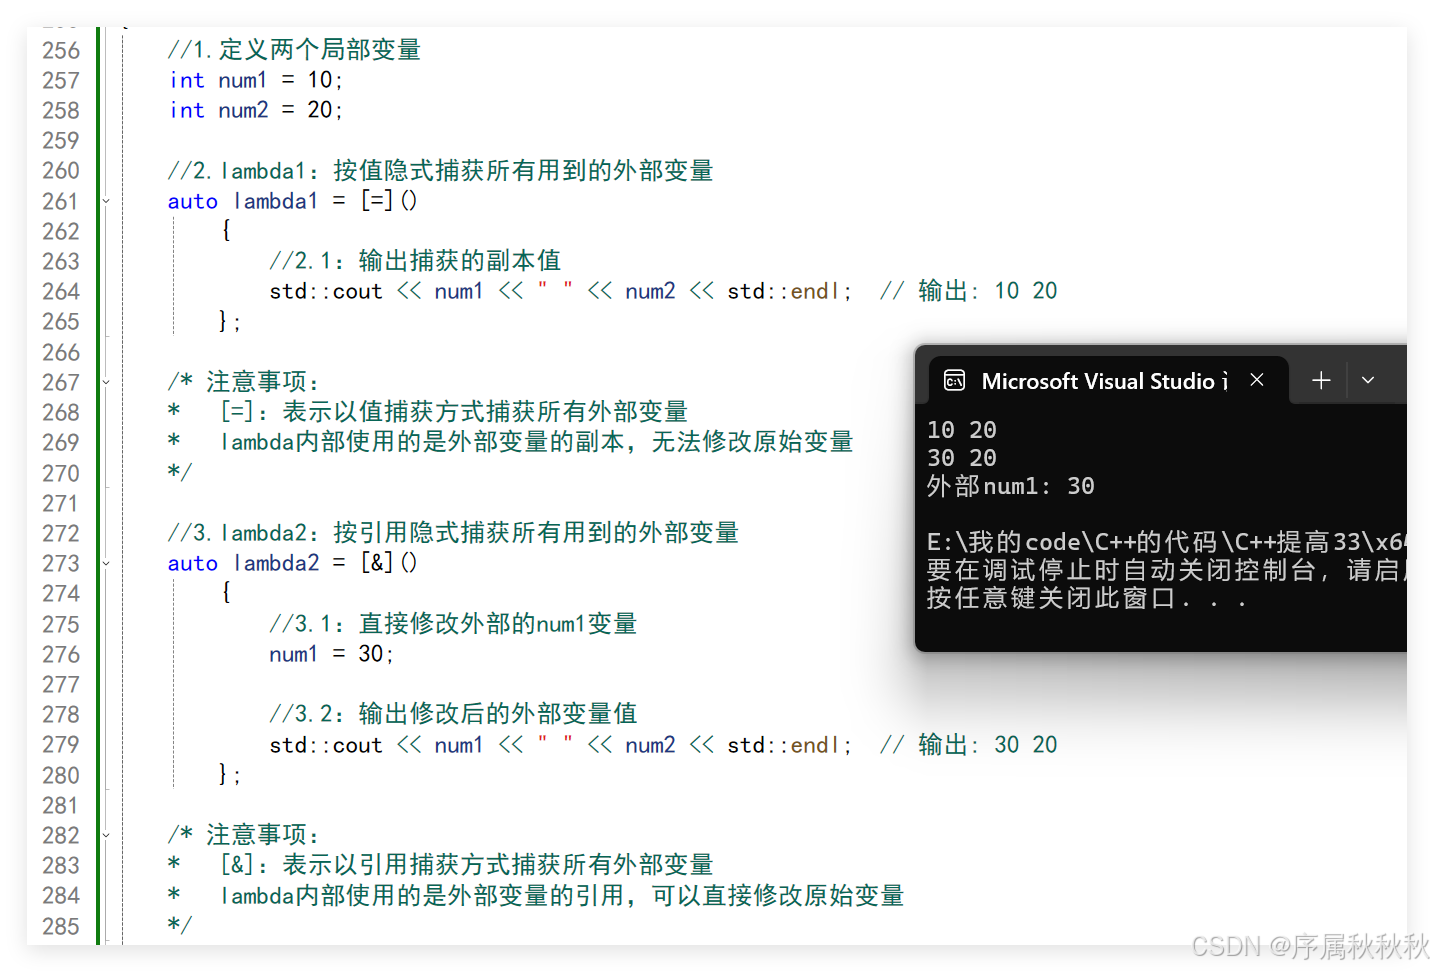1434x972 pixels.
Task: Click comment '//3.1: 直接修改外部的num1变量'
Action: tap(453, 624)
